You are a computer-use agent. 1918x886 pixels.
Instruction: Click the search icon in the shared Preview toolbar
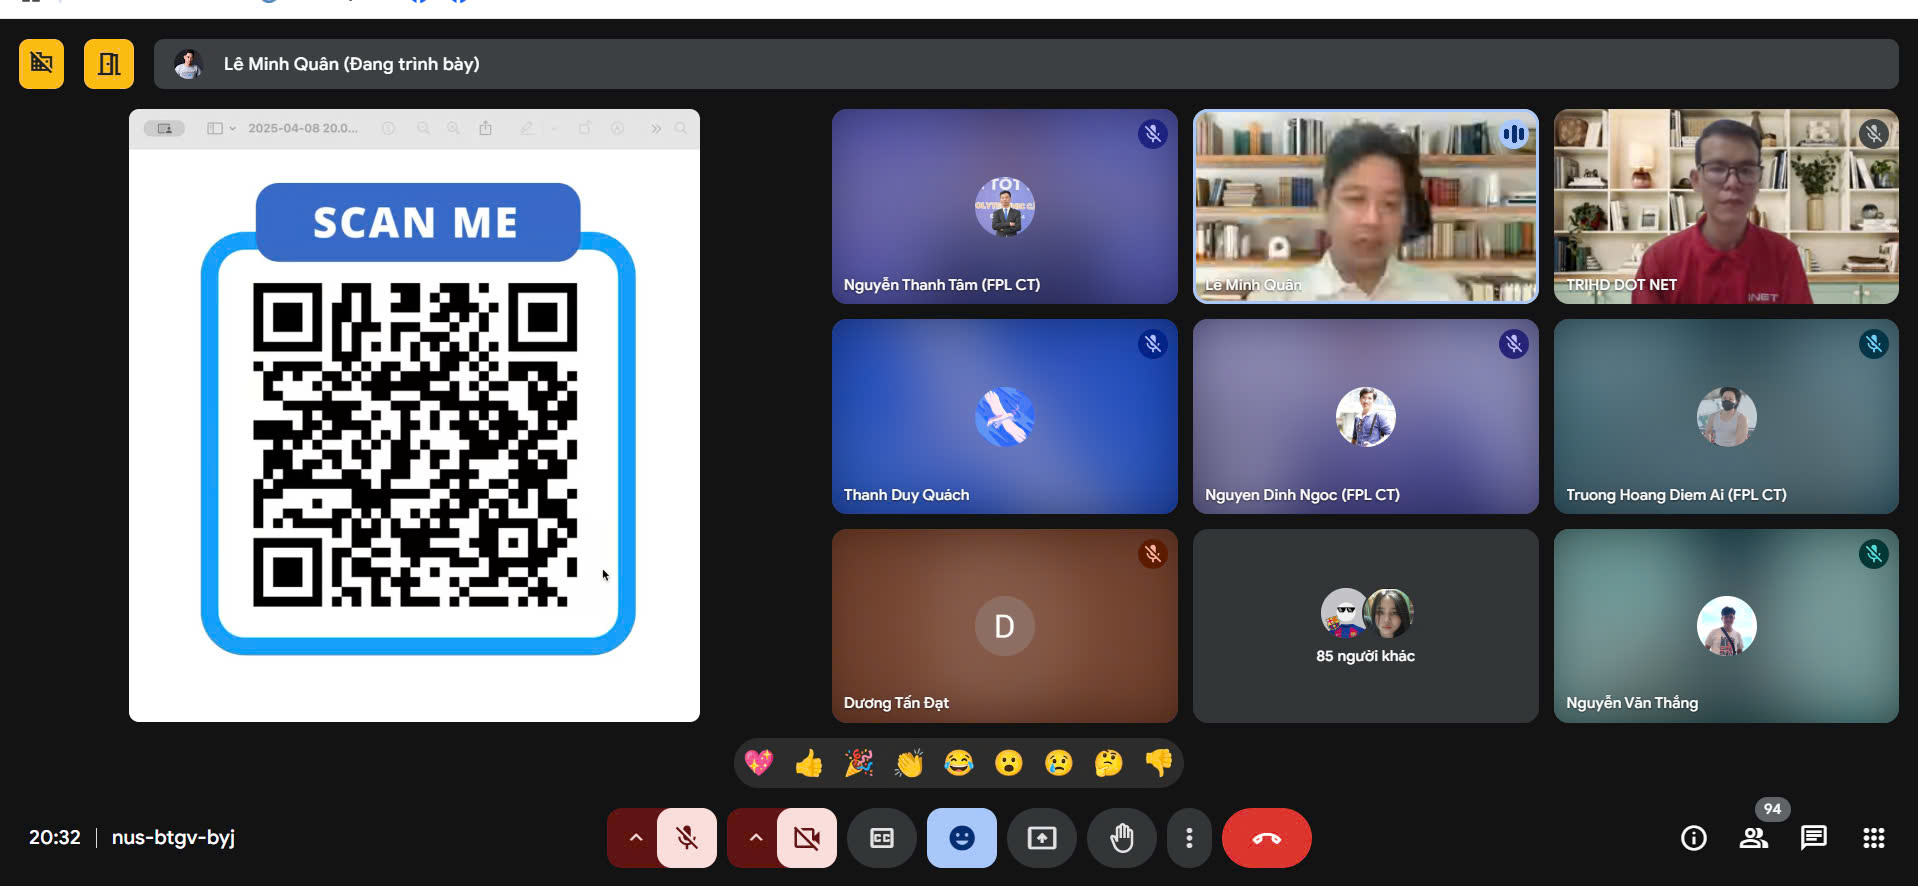(x=681, y=128)
